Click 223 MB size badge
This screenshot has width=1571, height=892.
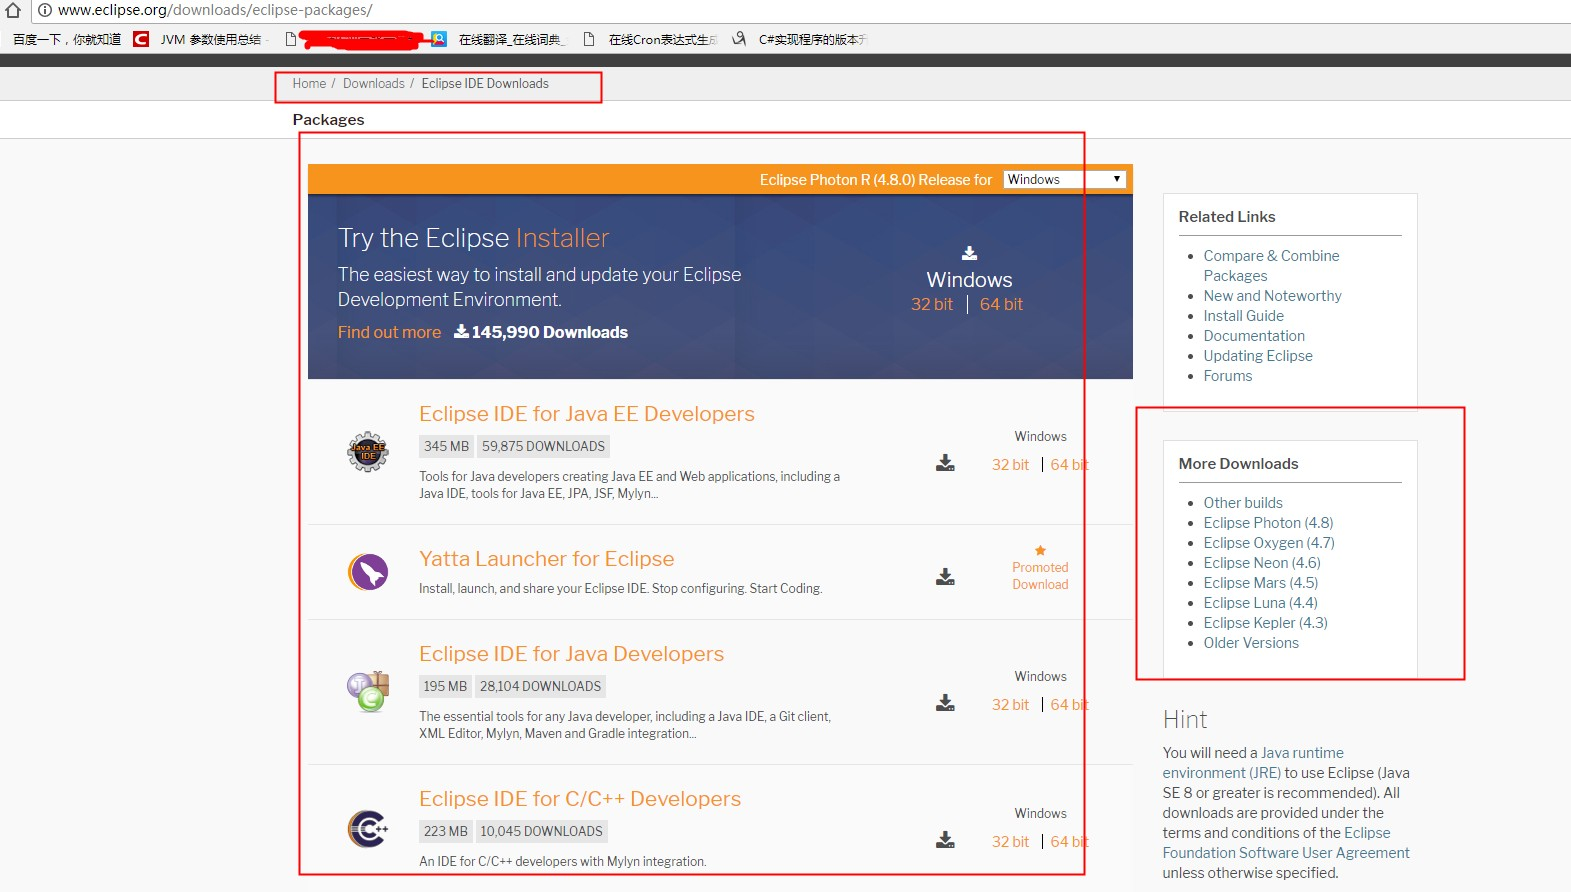click(445, 832)
